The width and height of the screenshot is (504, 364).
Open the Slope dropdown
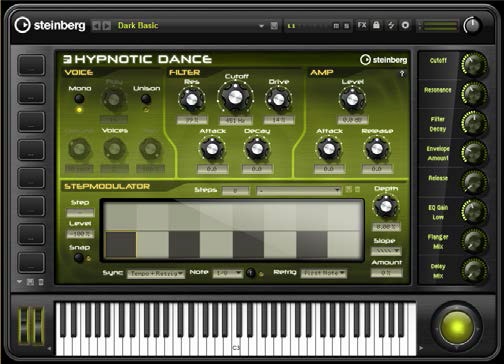coord(386,251)
